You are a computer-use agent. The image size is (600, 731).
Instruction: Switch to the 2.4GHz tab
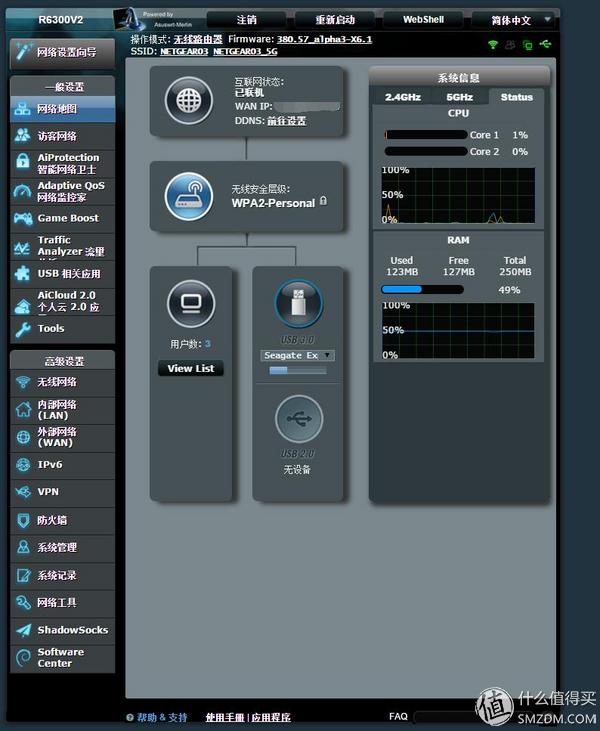click(403, 97)
